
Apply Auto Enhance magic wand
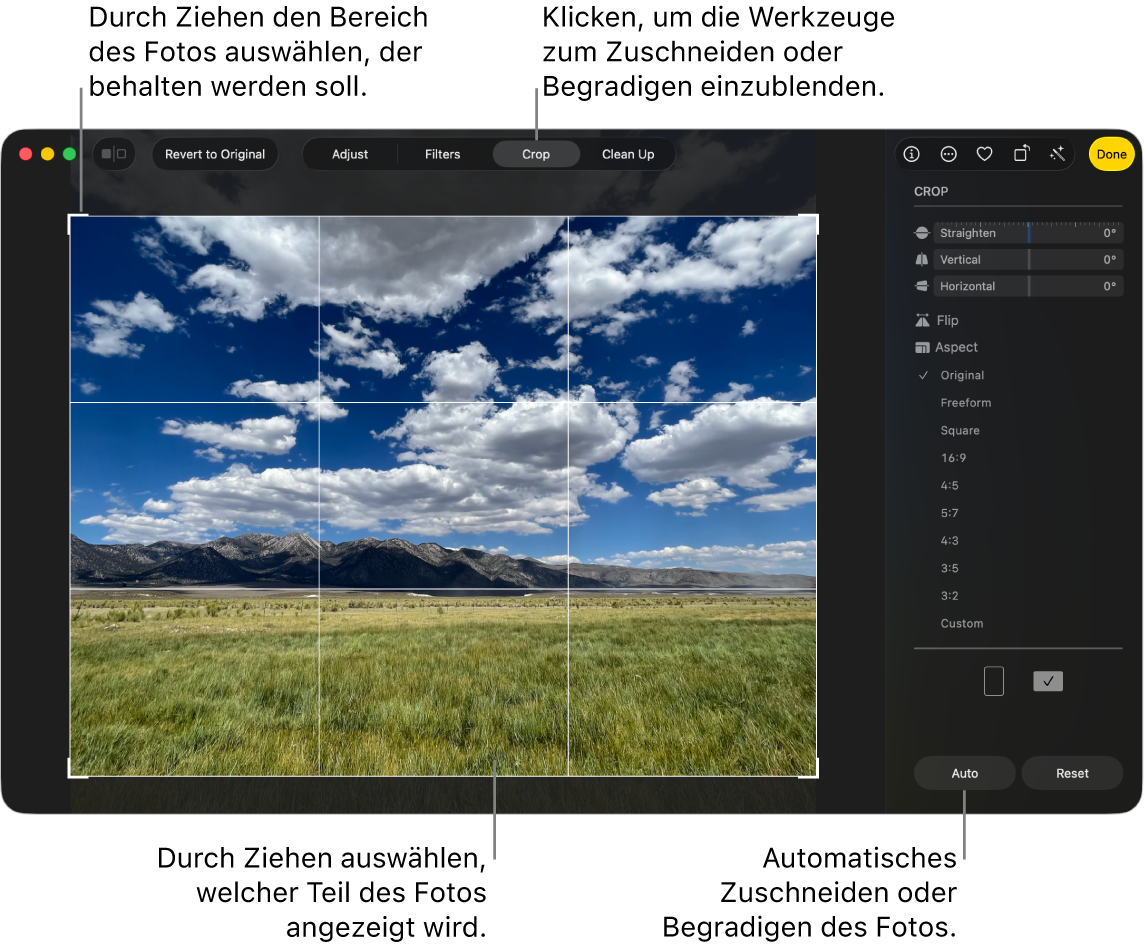pyautogui.click(x=1057, y=154)
